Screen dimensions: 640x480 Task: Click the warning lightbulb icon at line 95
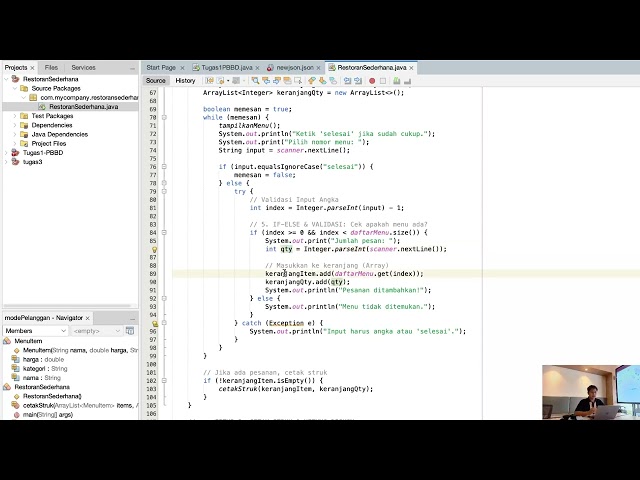155,323
